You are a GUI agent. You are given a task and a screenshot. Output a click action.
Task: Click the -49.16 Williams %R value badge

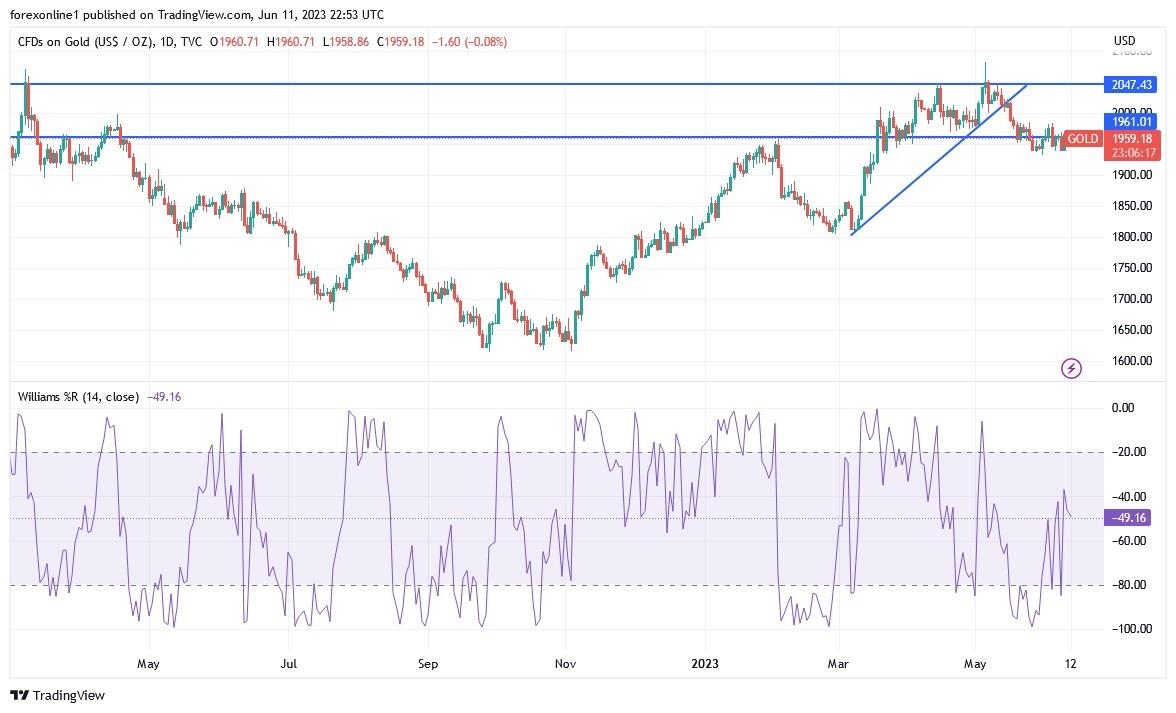coord(1127,518)
